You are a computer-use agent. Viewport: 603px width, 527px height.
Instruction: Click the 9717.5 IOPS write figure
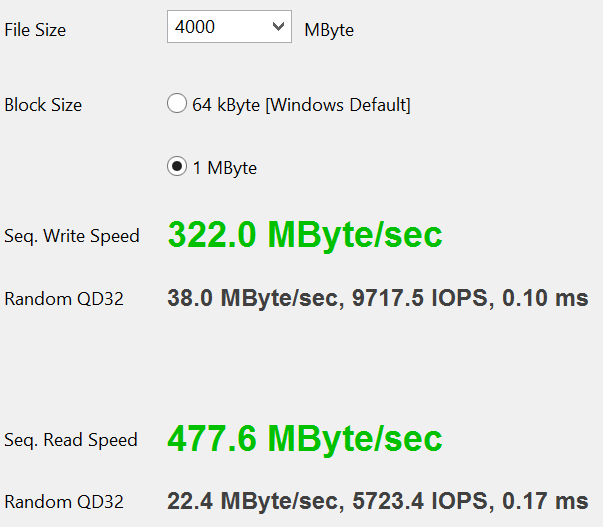point(419,298)
